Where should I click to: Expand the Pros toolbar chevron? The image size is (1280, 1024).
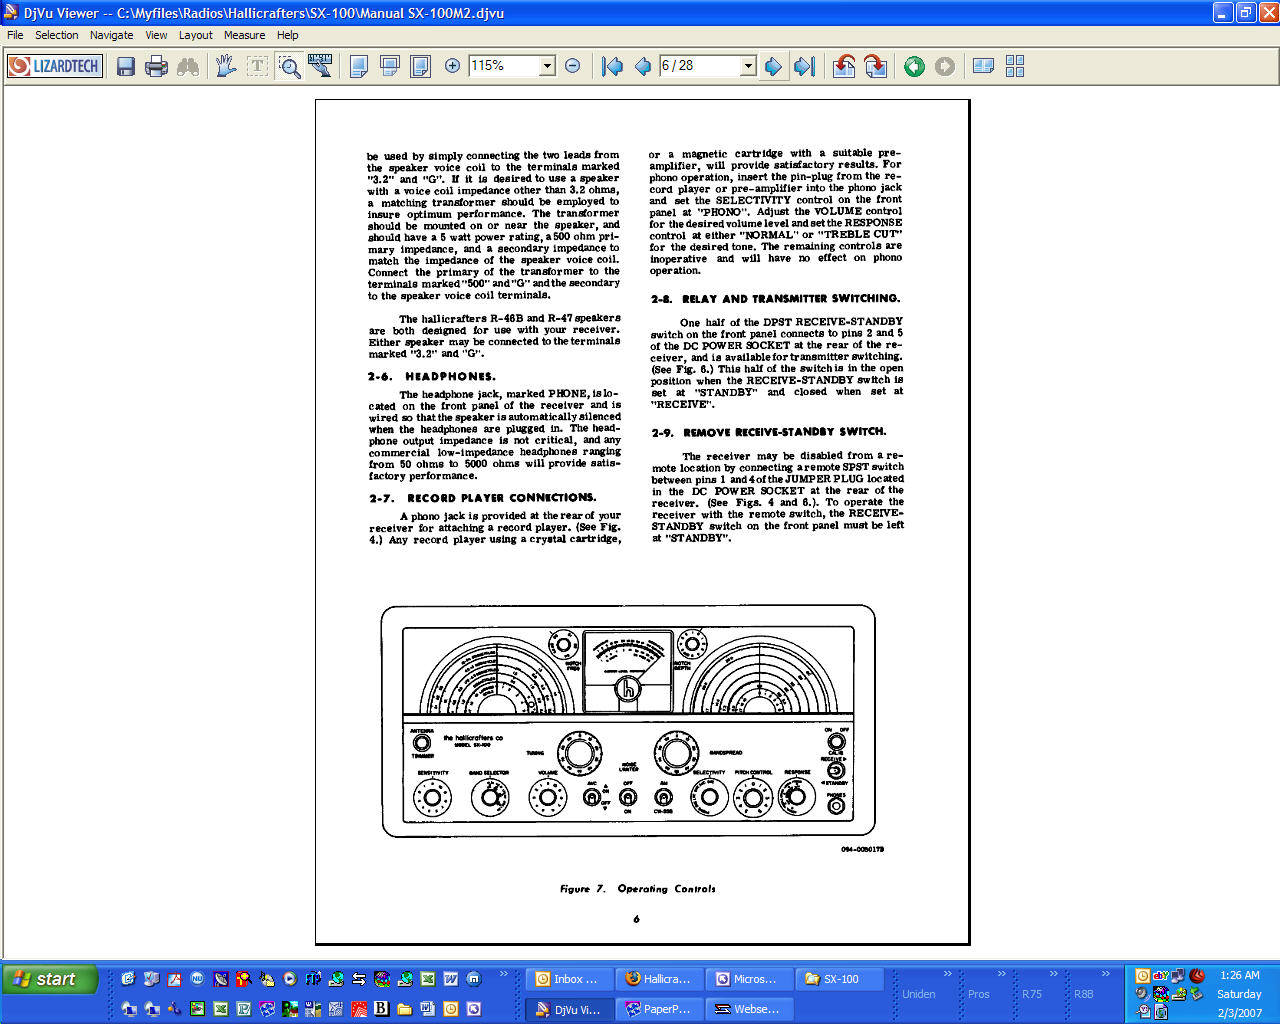tap(1000, 973)
